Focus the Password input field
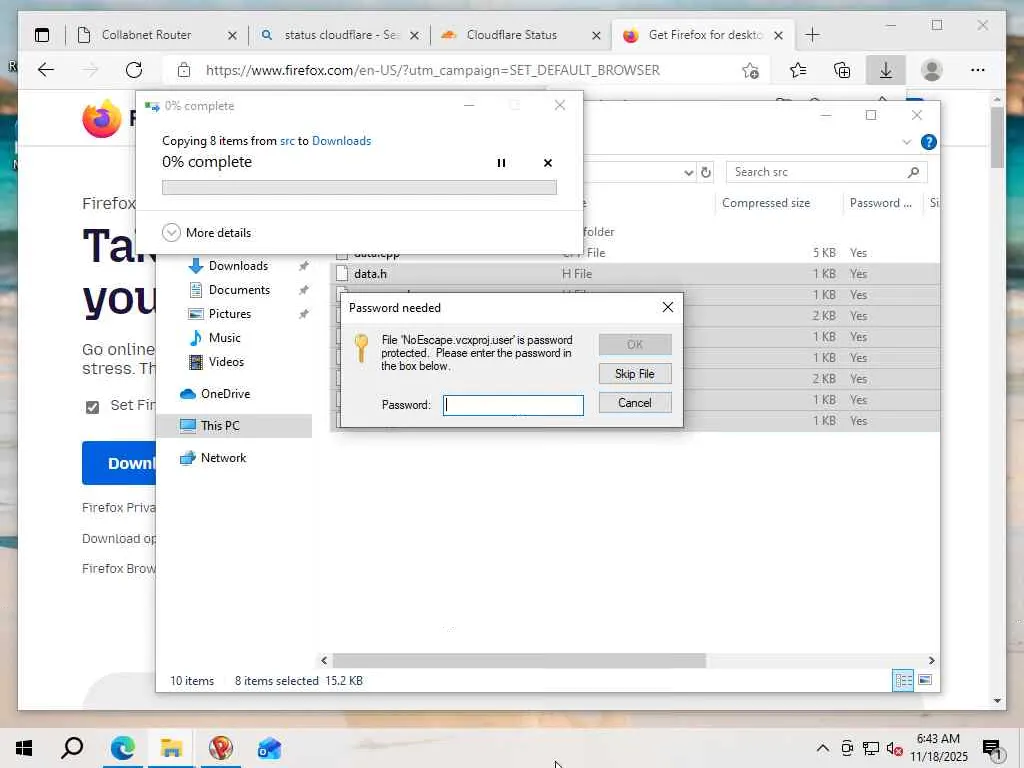1024x768 pixels. (x=513, y=405)
